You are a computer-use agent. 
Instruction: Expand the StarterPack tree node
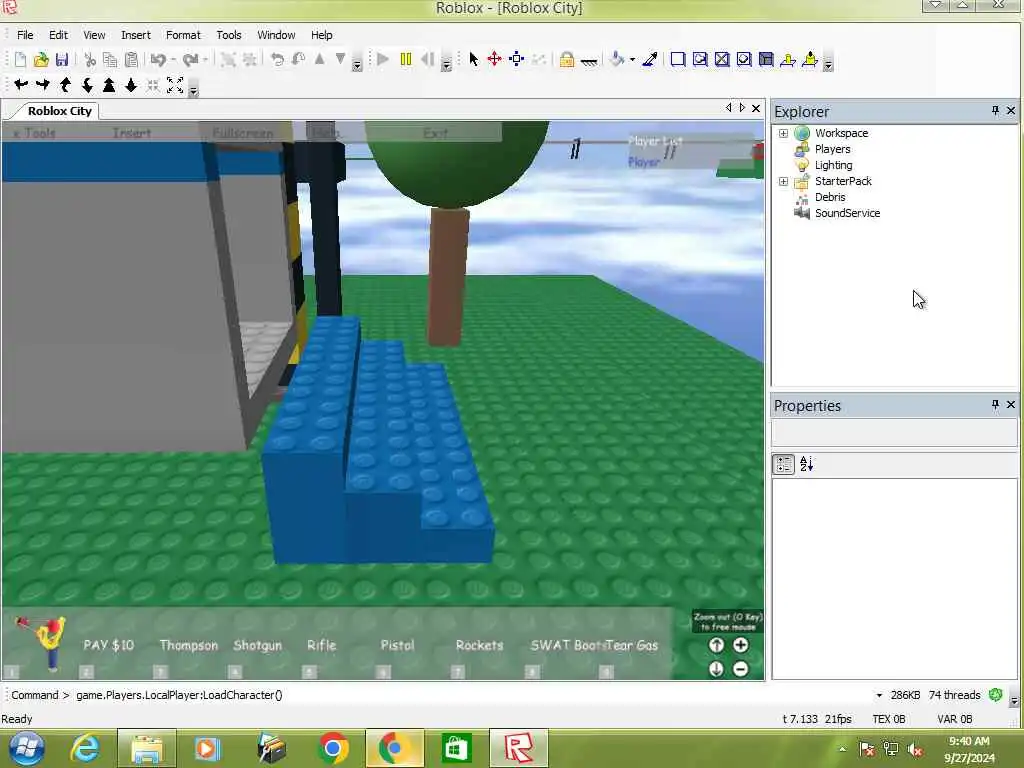click(783, 182)
